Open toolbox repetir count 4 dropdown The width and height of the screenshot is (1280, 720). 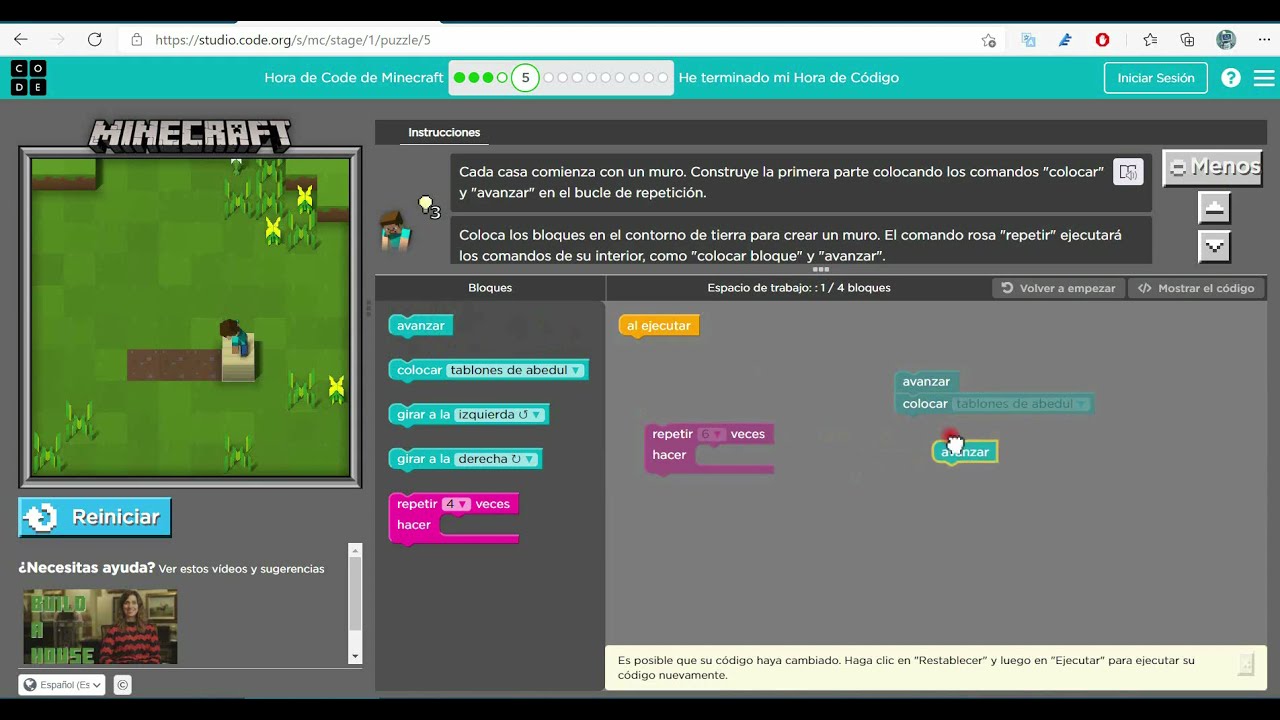457,504
